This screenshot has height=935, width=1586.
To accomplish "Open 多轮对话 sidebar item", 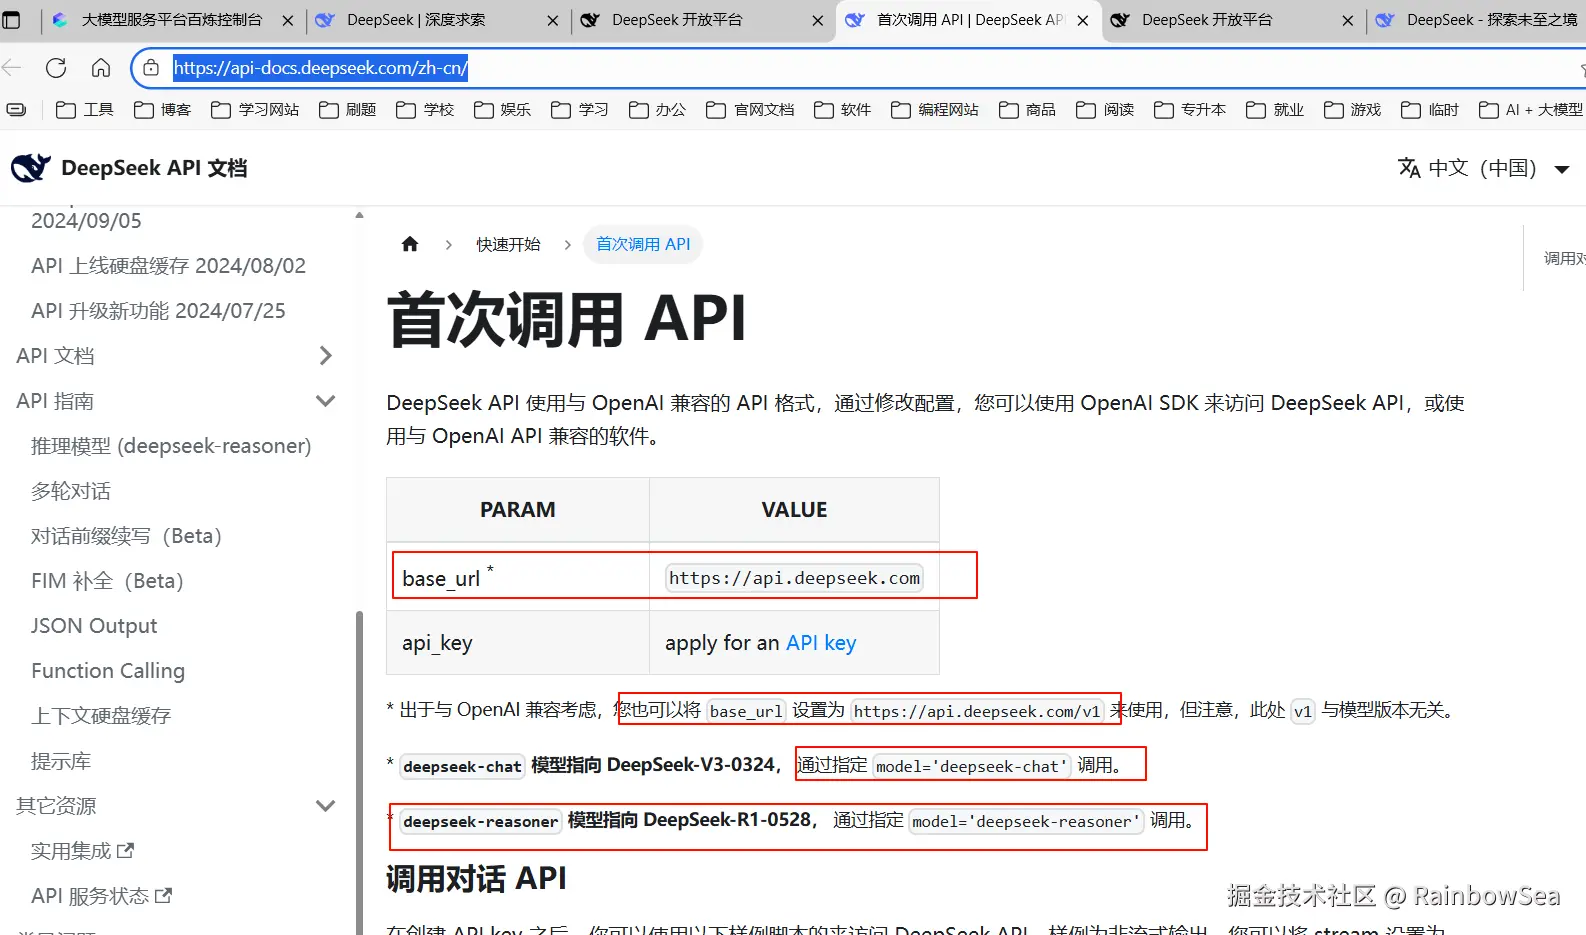I will click(x=71, y=491).
